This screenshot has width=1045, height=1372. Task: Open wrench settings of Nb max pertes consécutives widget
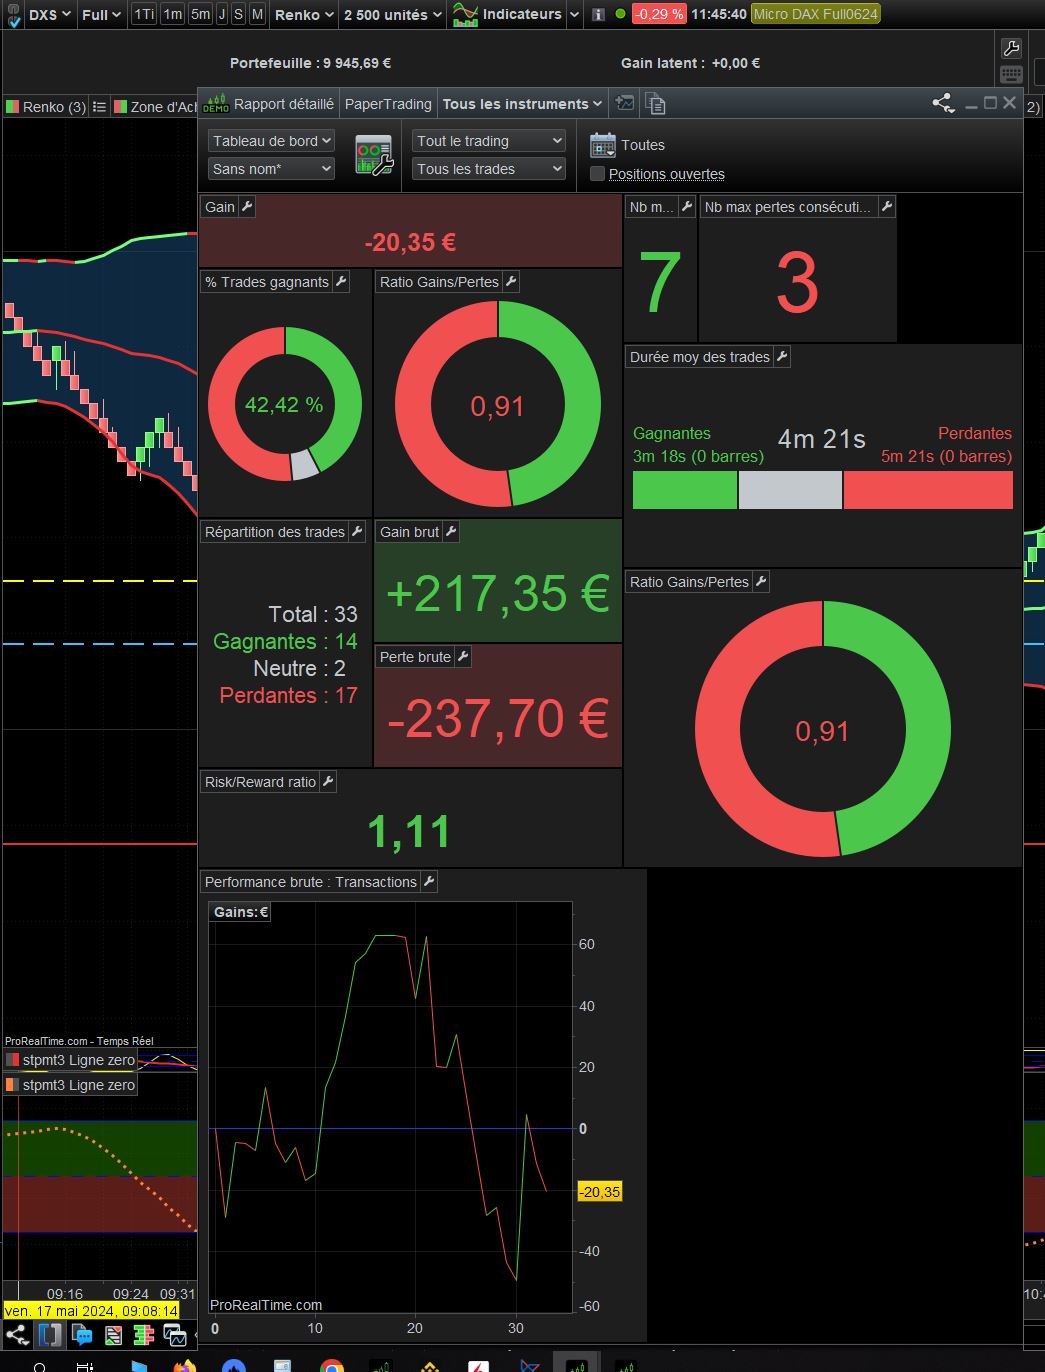(x=887, y=207)
